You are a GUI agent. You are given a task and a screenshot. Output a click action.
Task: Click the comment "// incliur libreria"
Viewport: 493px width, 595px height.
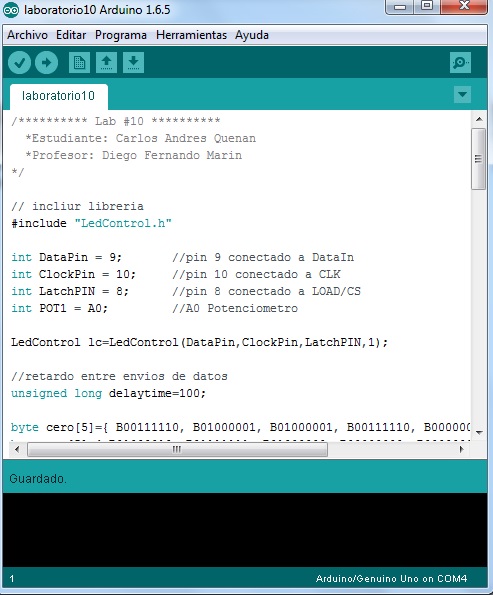77,206
